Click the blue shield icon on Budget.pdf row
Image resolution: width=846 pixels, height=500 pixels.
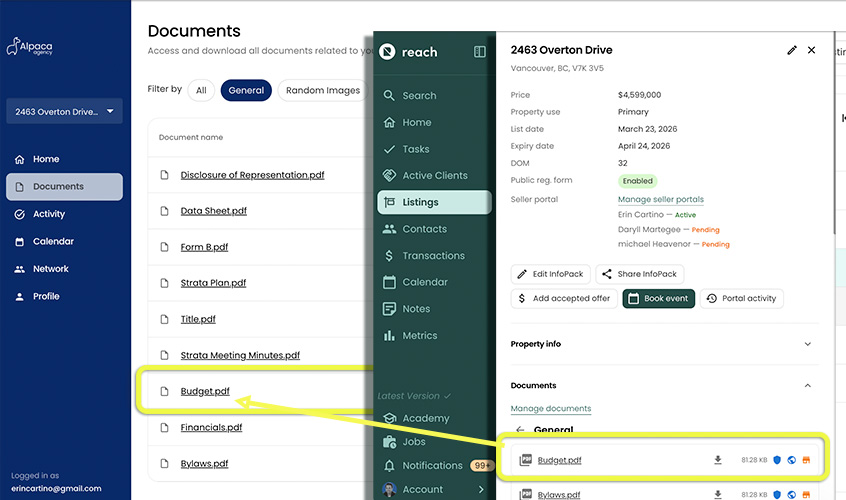(x=777, y=460)
